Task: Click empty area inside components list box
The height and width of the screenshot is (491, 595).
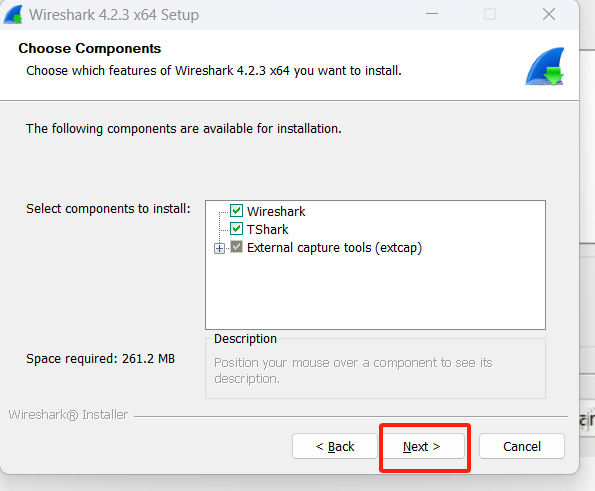Action: click(375, 294)
